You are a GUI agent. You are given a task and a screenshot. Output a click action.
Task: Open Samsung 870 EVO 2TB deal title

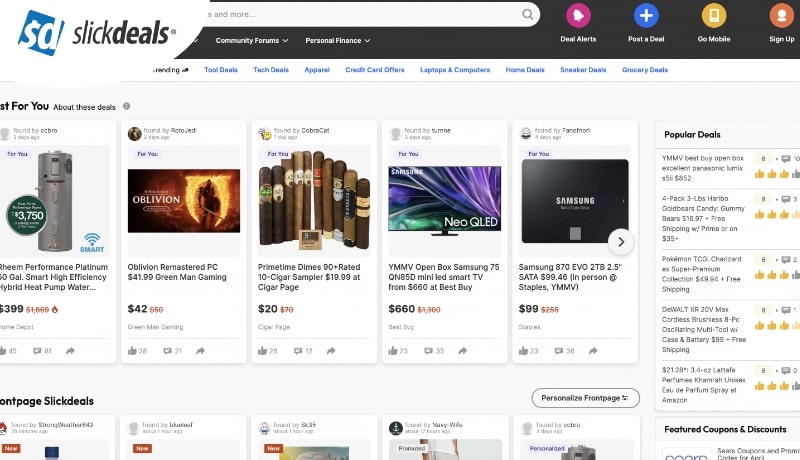pos(569,277)
